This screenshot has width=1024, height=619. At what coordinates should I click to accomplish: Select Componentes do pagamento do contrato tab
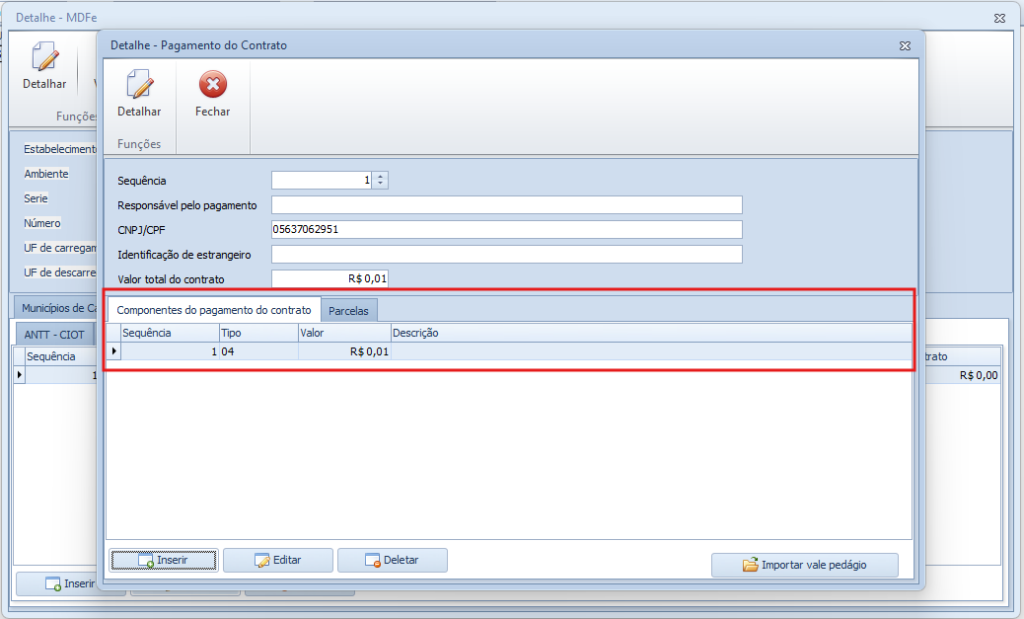214,310
